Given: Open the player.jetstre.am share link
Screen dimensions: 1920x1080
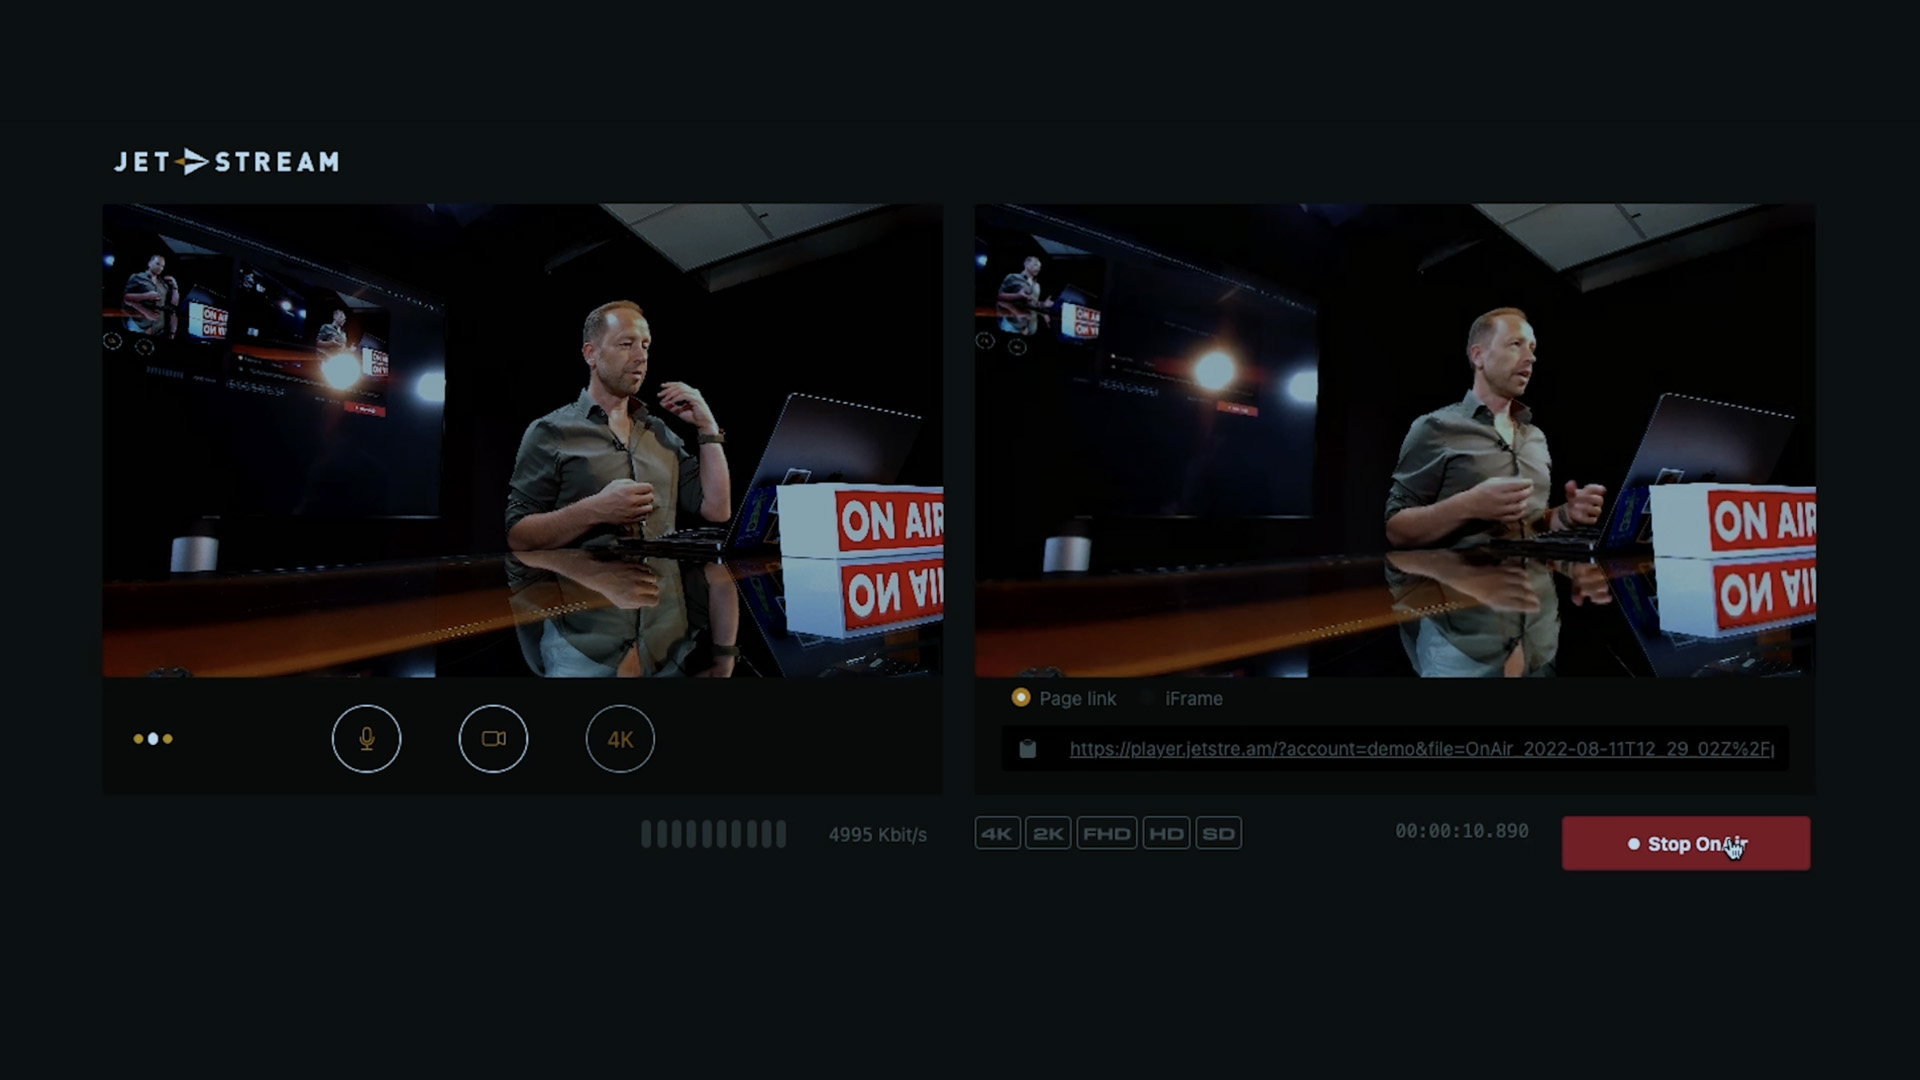Looking at the screenshot, I should click(1425, 750).
